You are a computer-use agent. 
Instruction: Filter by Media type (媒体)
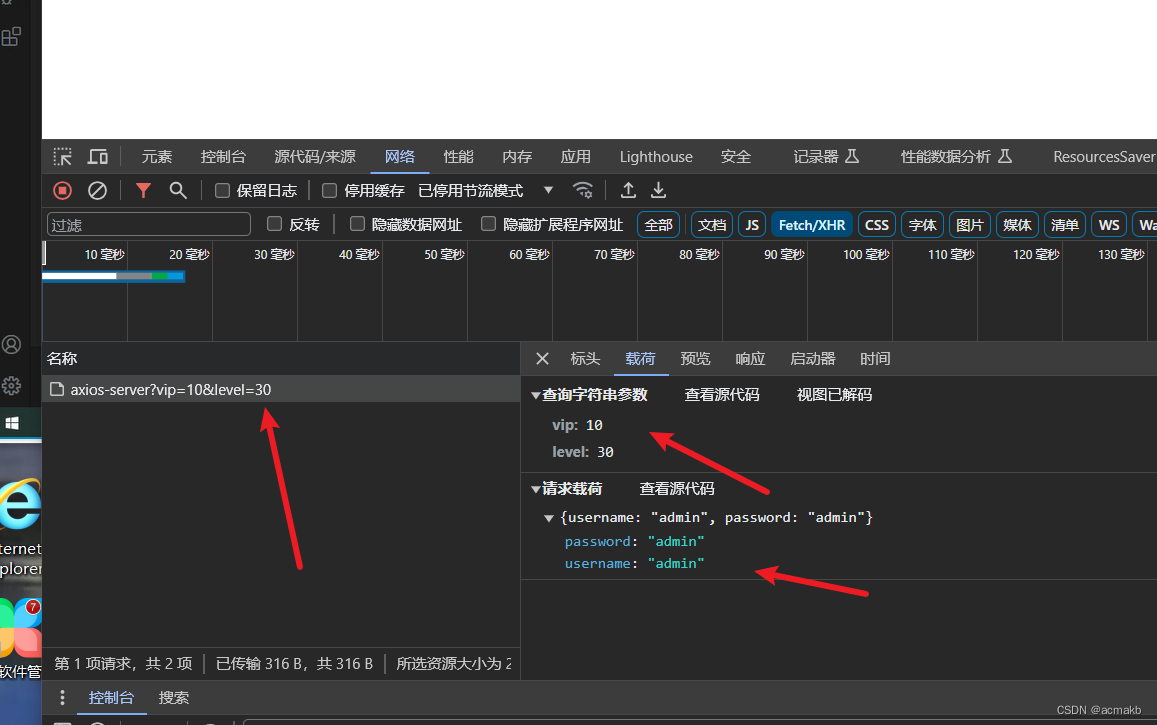click(x=1017, y=225)
